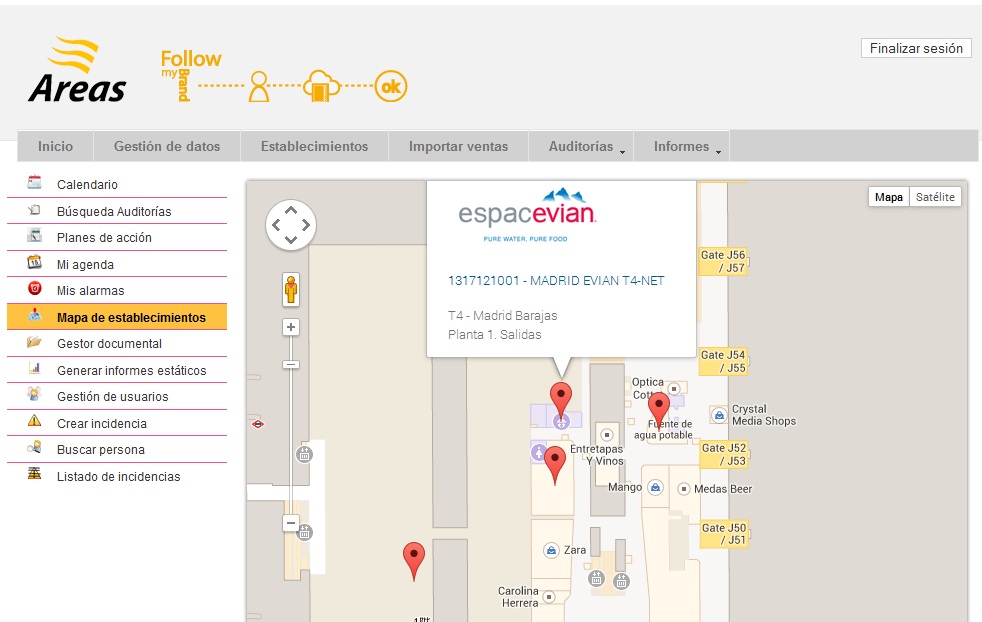Viewport: 982px width, 622px height.
Task: Click the red pin beside Entretapas Y Vinos
Action: 555,464
